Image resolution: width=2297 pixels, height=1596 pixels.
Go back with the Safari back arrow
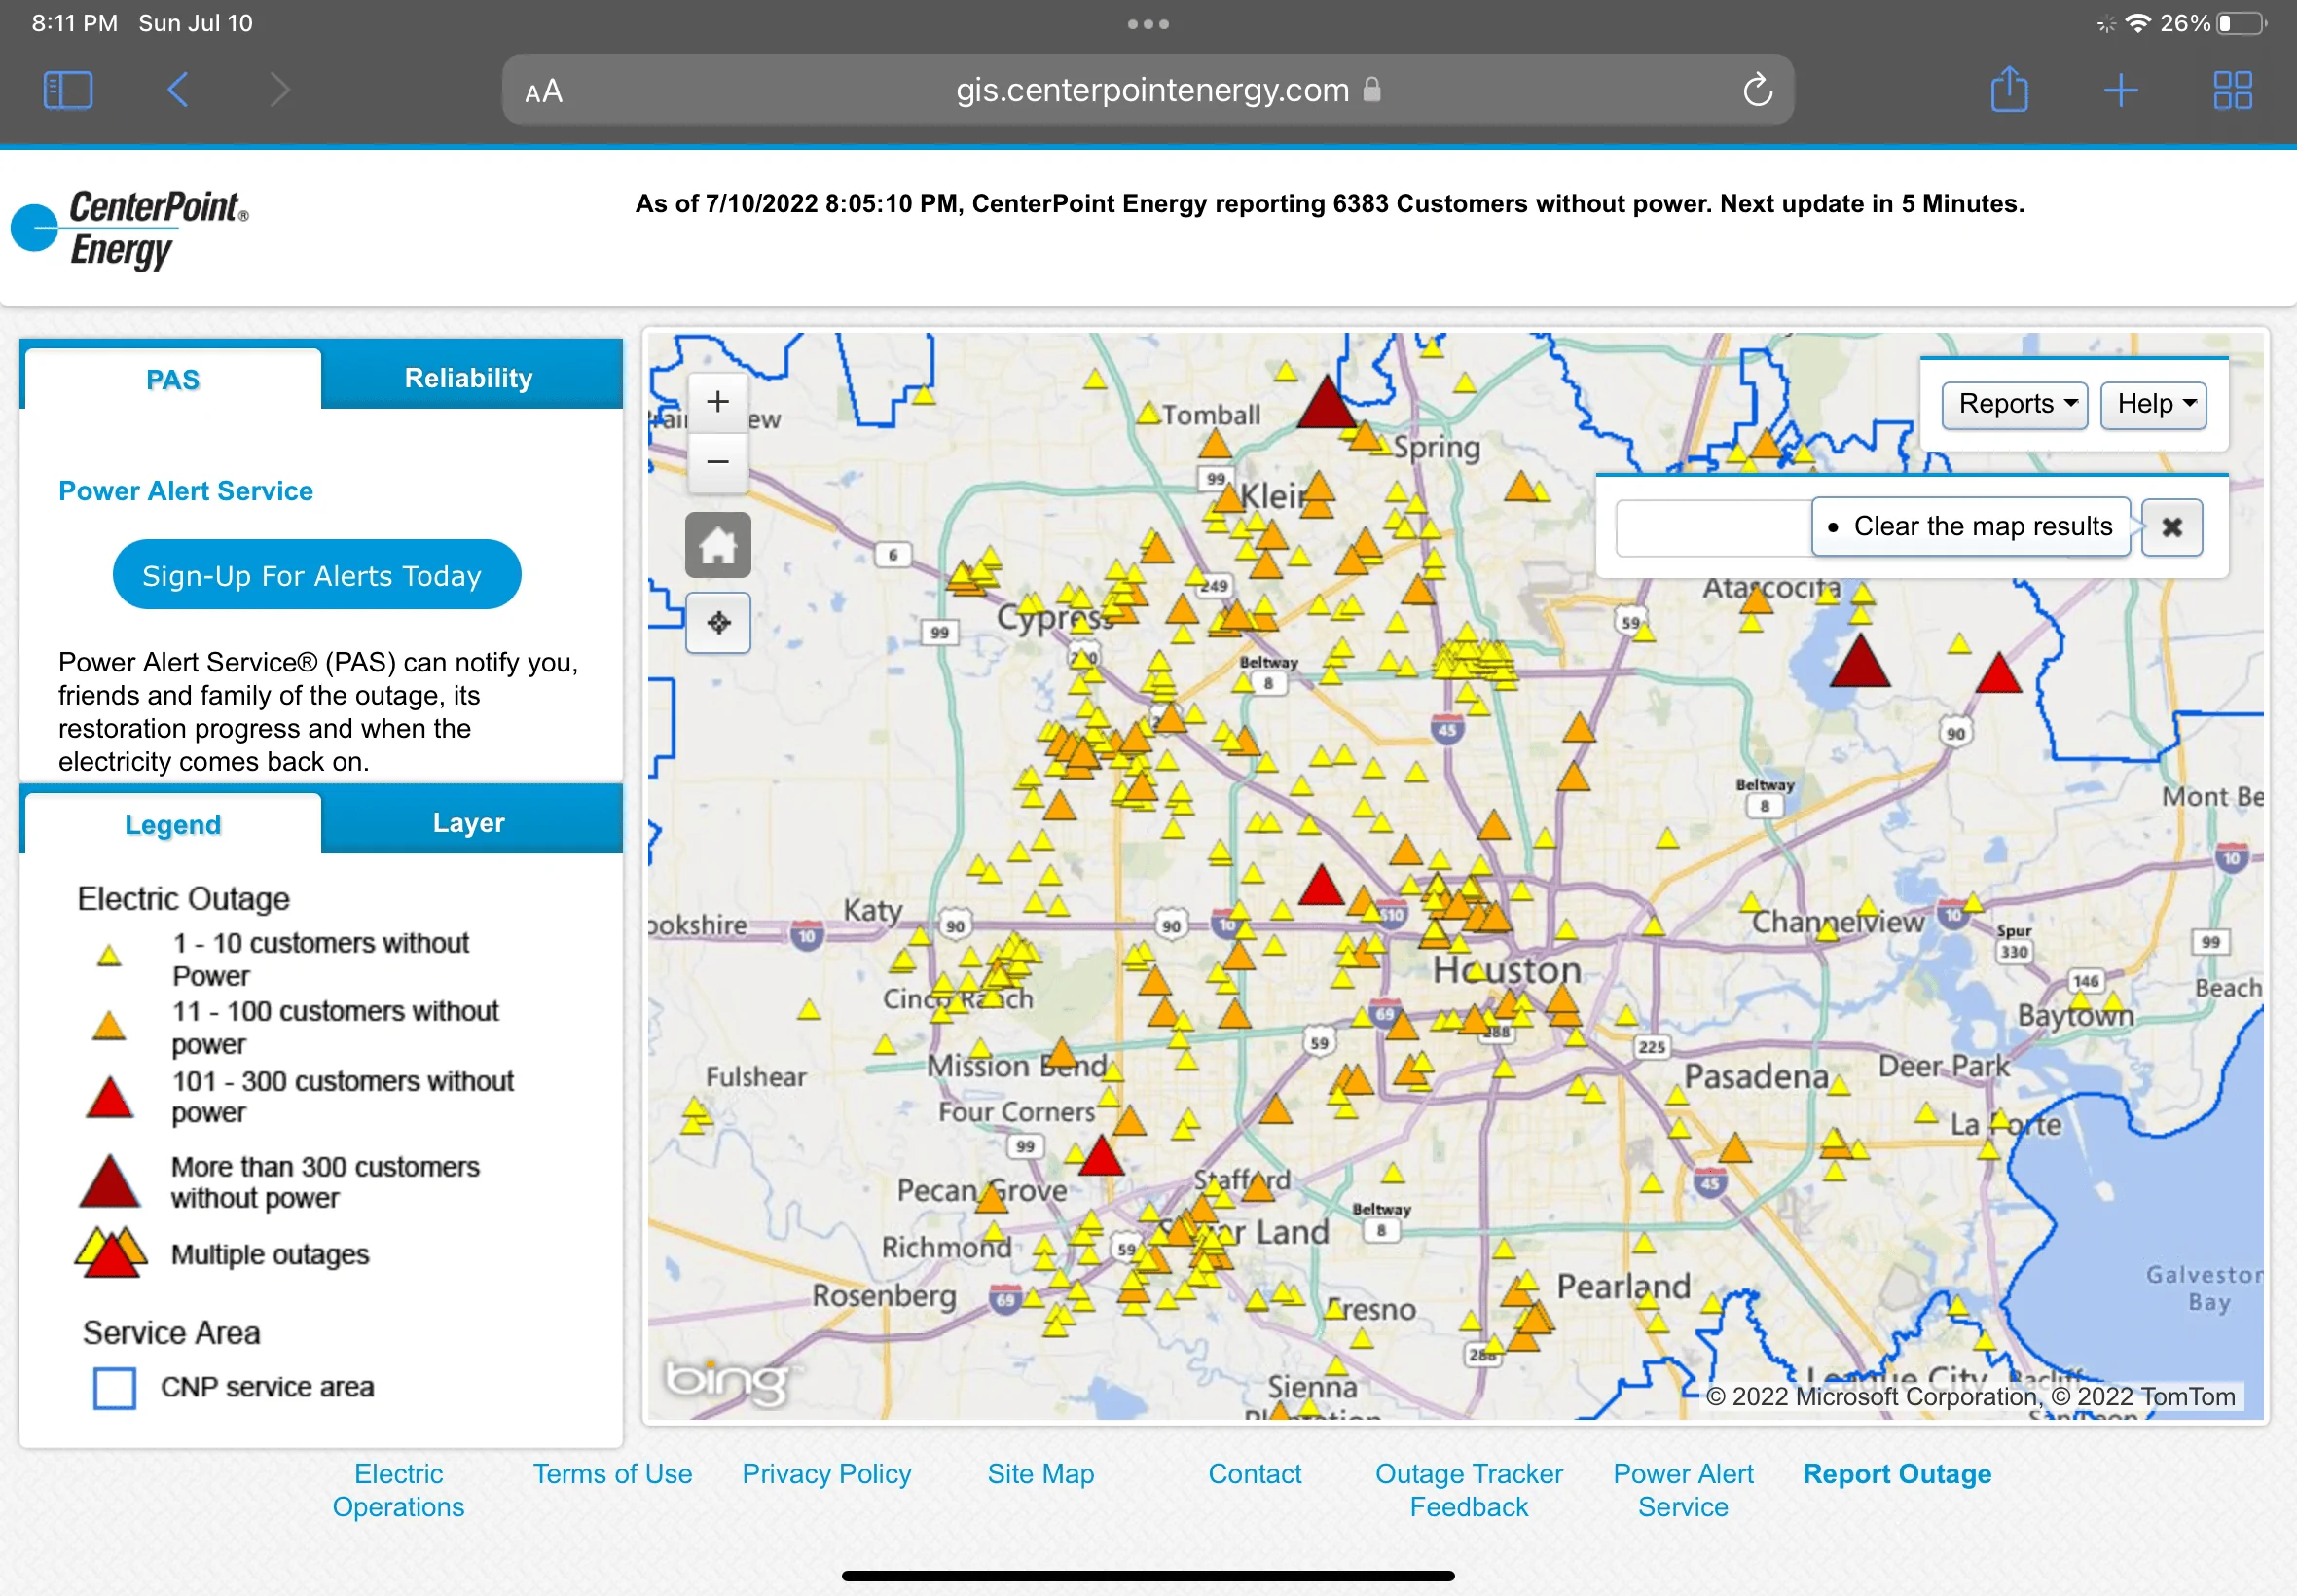[178, 90]
